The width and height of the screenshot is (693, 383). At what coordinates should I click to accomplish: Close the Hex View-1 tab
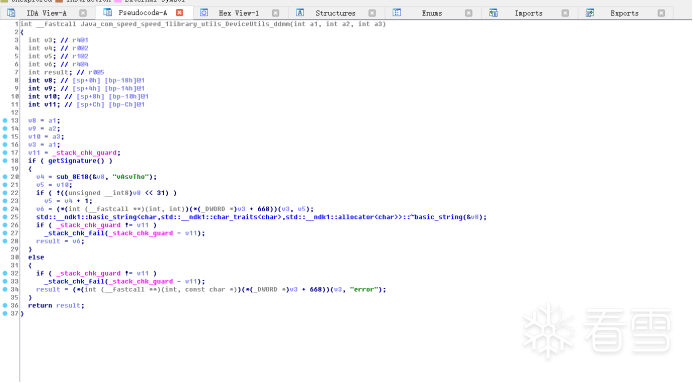[275, 13]
